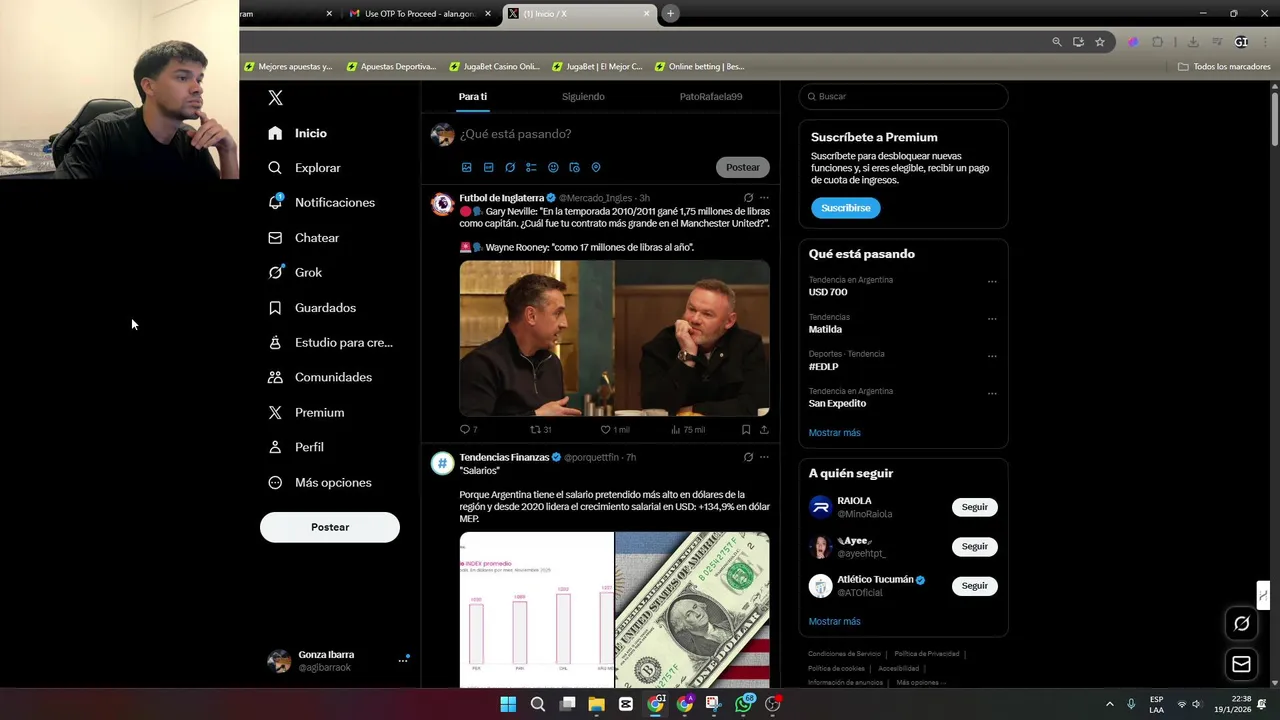Add an image to the post
Screen dimensions: 1280x720
click(466, 167)
